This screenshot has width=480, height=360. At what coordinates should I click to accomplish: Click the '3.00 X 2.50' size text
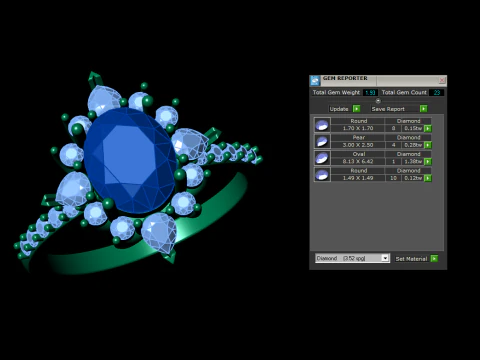[x=358, y=145]
